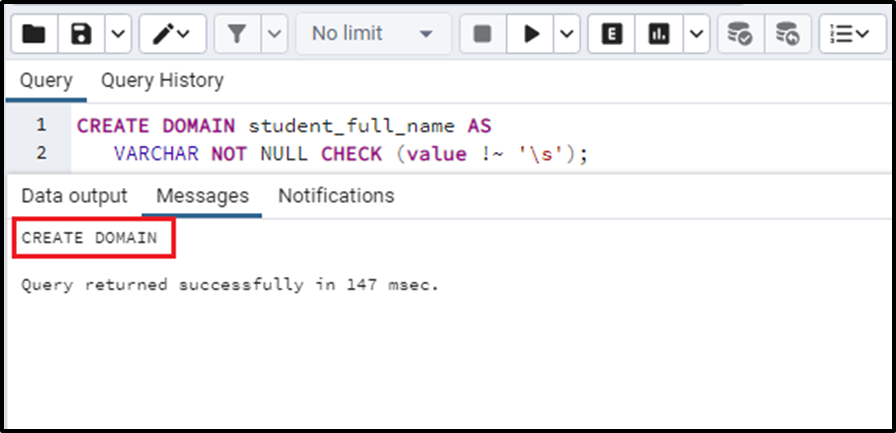Image resolution: width=896 pixels, height=433 pixels.
Task: Expand save options dropdown arrow
Action: pyautogui.click(x=118, y=34)
